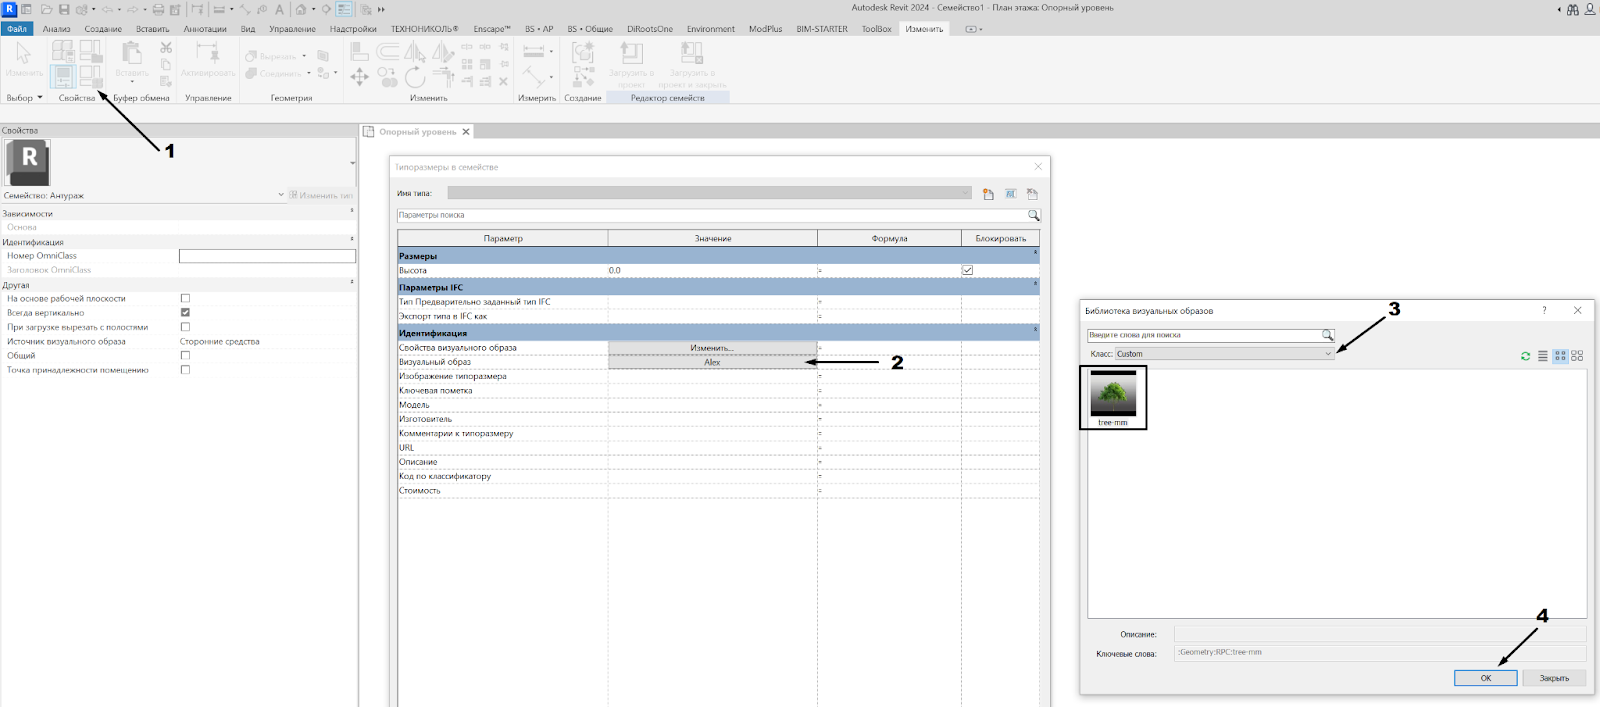The image size is (1600, 707).
Task: Confirm with OK in the appearance library
Action: [1485, 678]
